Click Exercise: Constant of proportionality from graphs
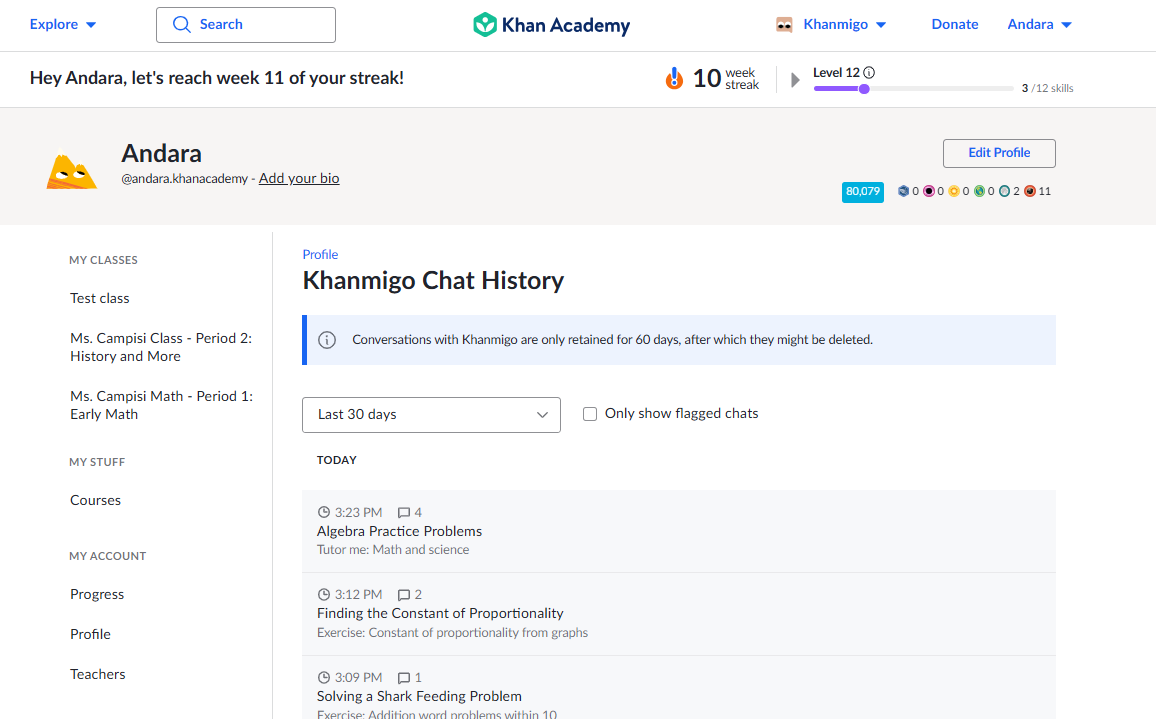This screenshot has height=719, width=1156. click(452, 633)
